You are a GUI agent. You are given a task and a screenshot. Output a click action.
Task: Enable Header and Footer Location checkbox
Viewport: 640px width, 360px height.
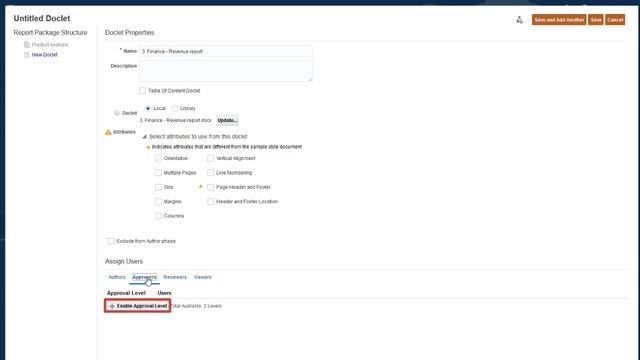(x=210, y=202)
